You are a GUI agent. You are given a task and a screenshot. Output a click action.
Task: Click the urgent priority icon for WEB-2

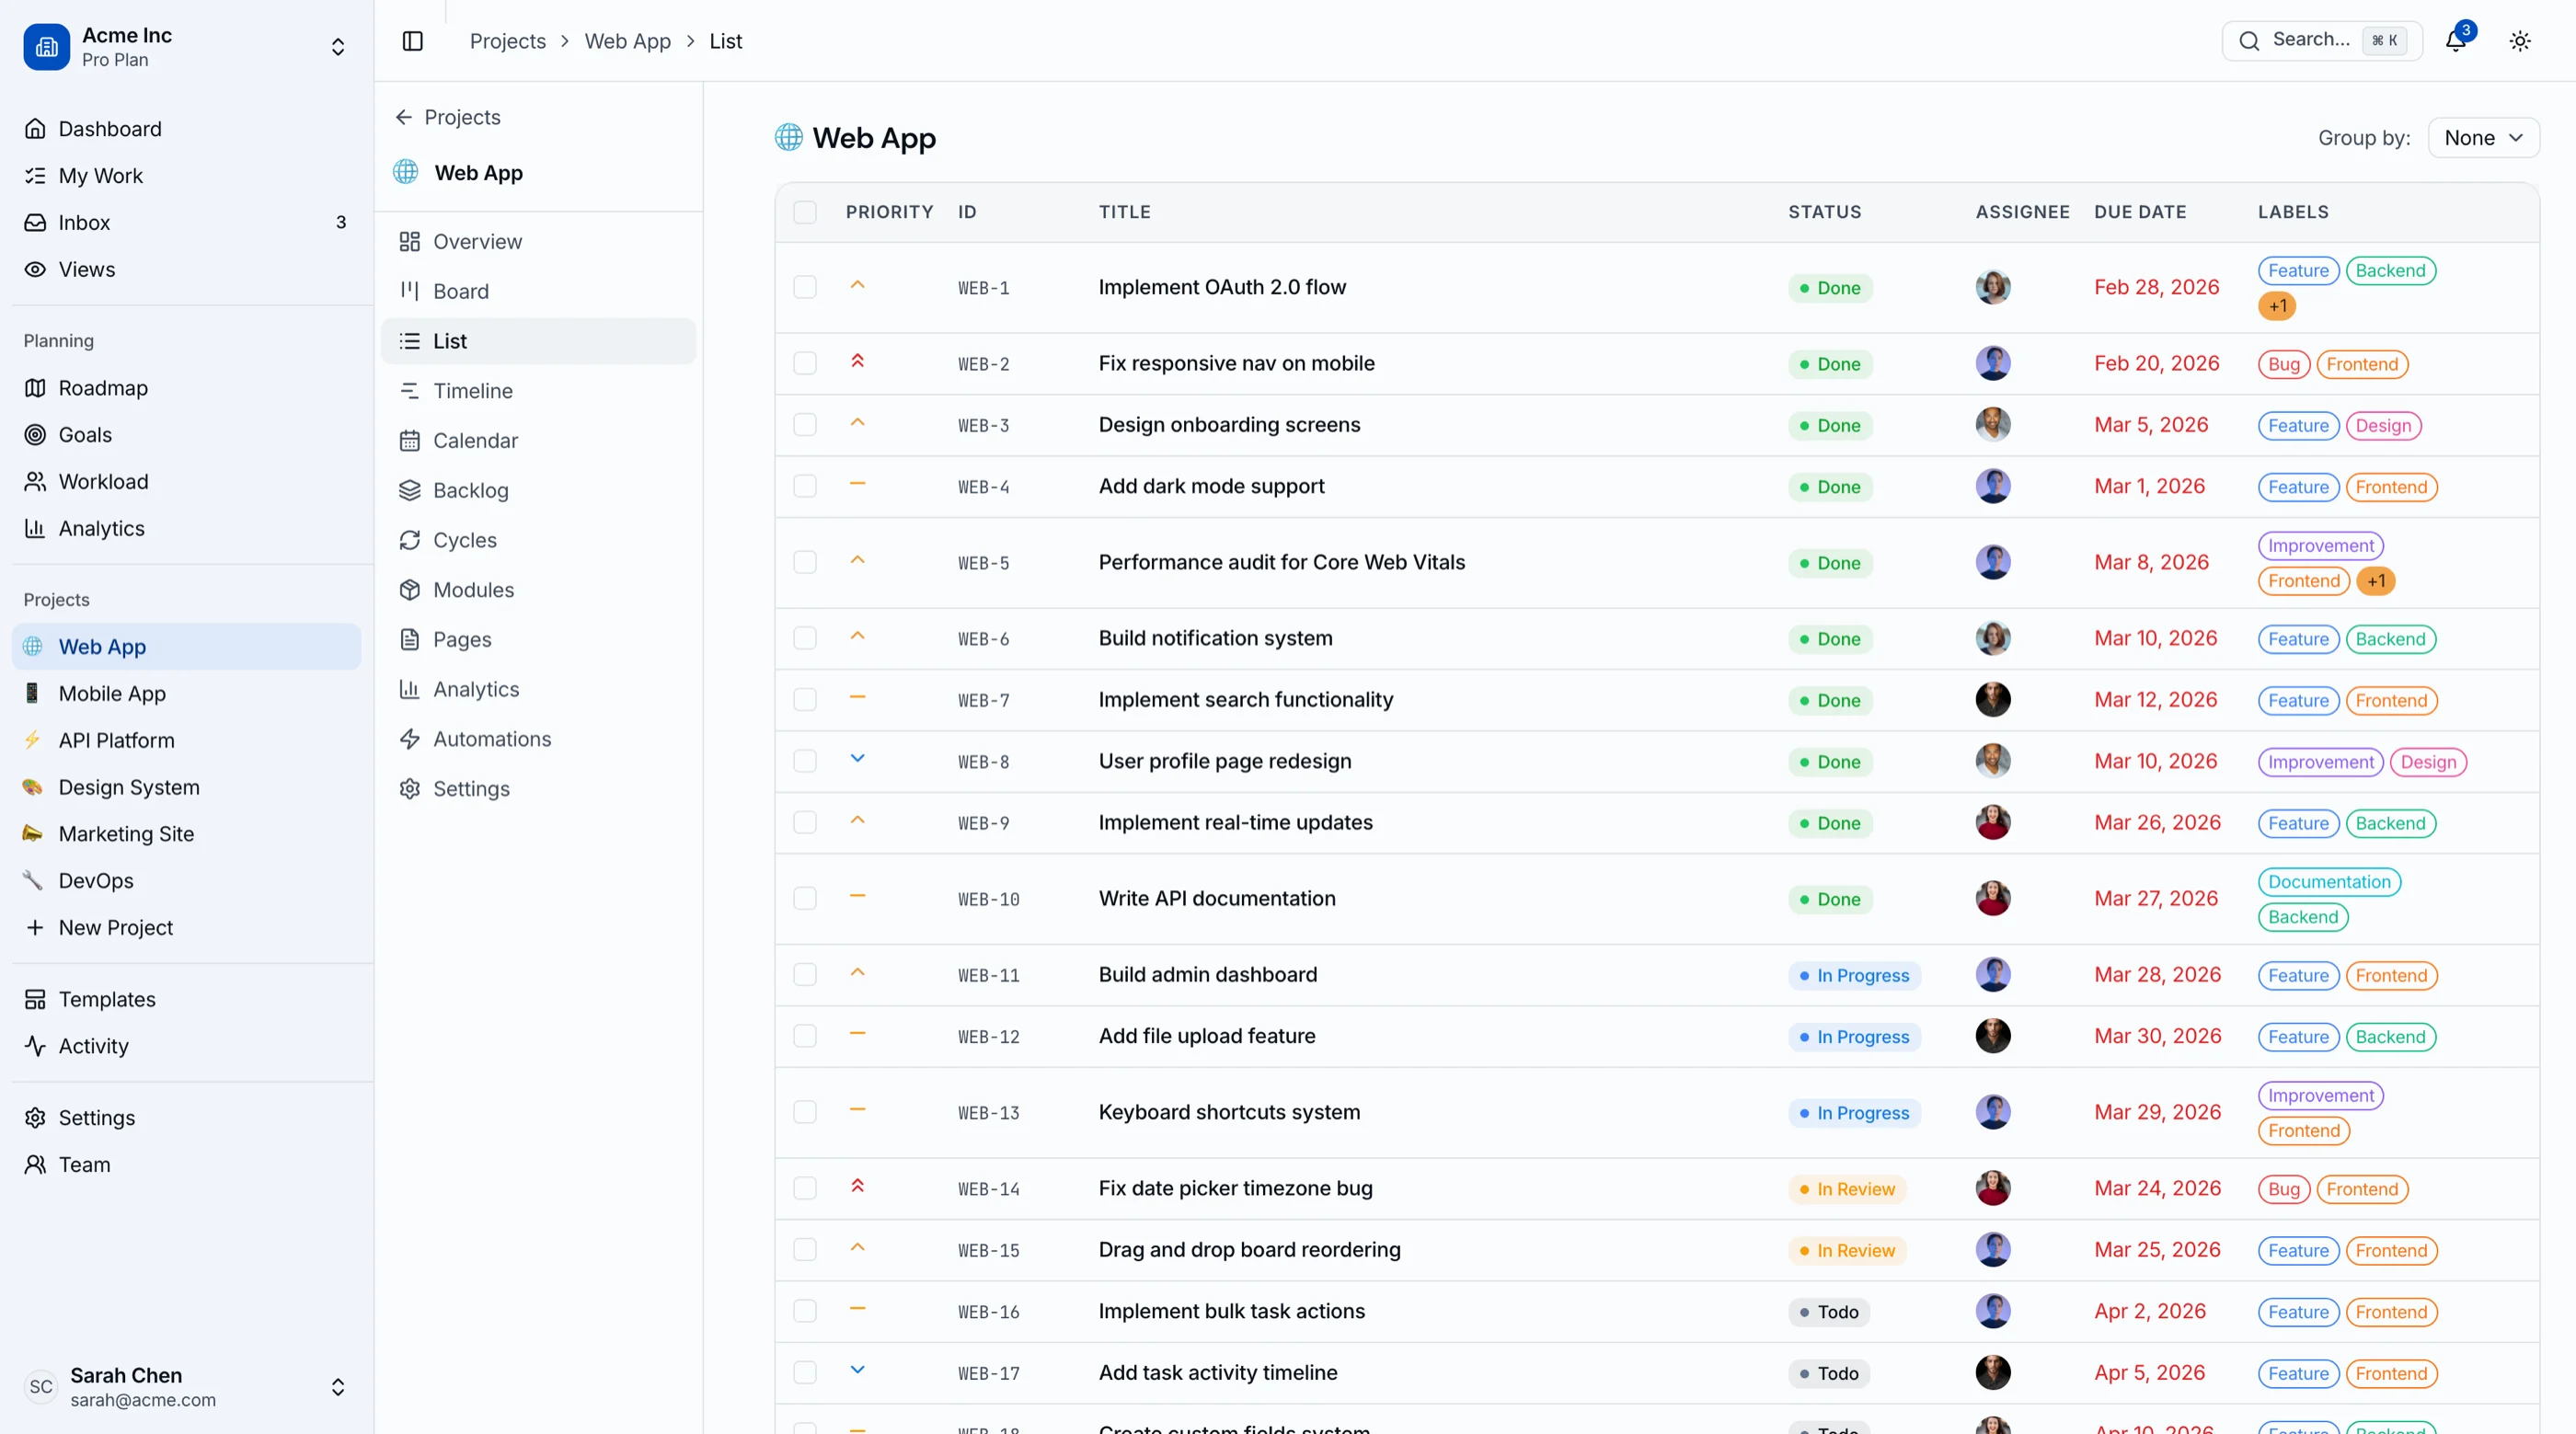857,361
